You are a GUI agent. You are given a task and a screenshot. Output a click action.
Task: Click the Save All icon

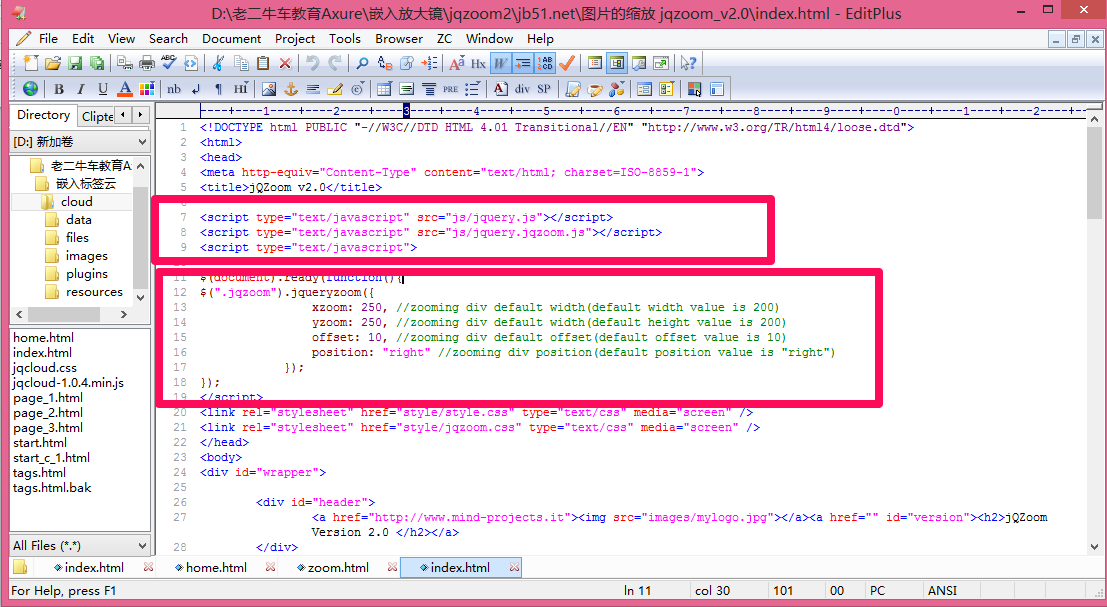pyautogui.click(x=97, y=64)
